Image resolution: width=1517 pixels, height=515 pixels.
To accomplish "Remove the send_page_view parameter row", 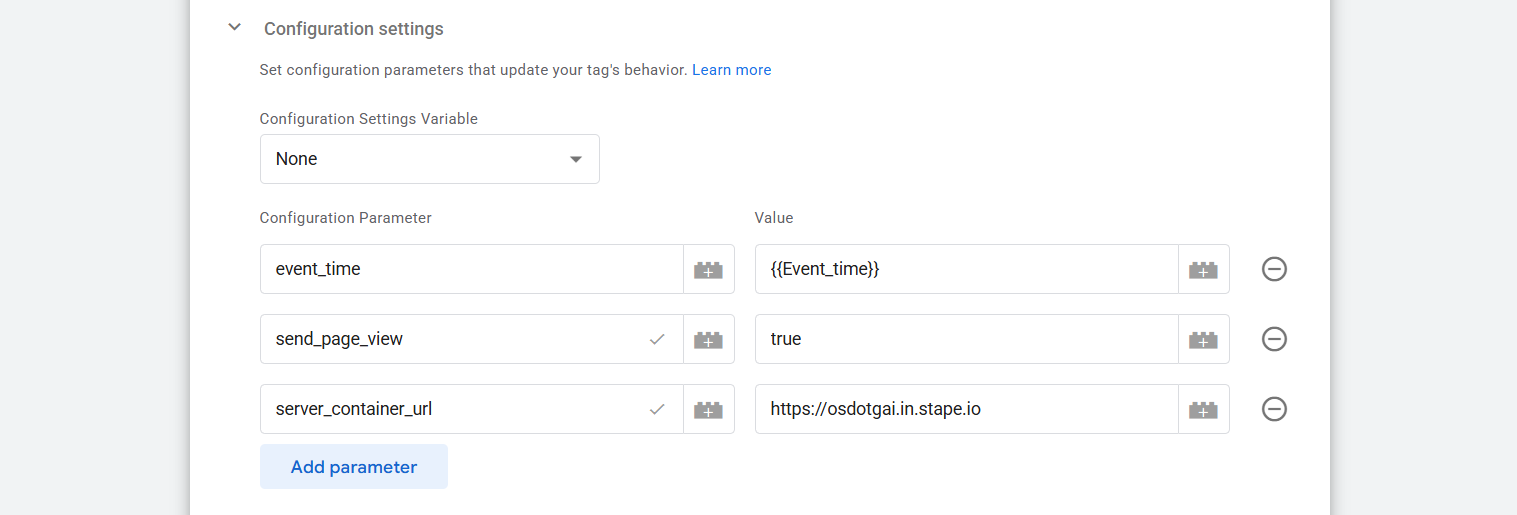I will (x=1274, y=339).
